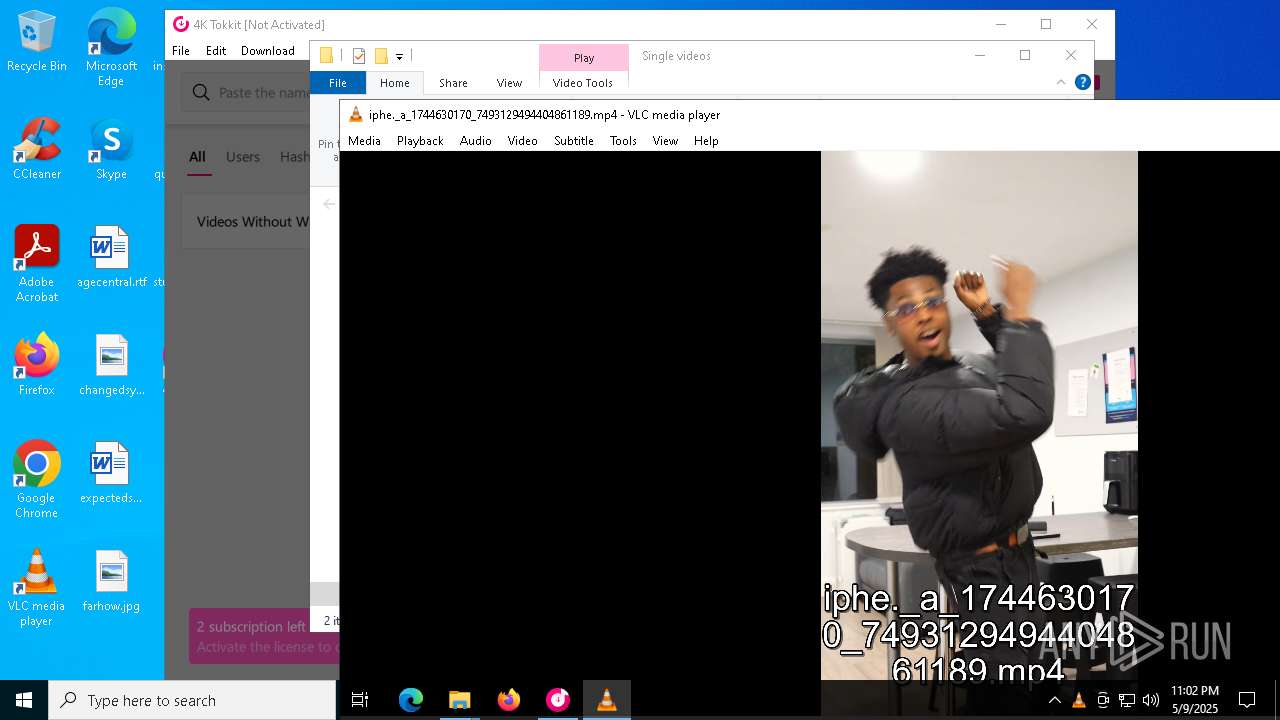Select the Skype desktop shortcut
The width and height of the screenshot is (1280, 720).
[x=111, y=149]
